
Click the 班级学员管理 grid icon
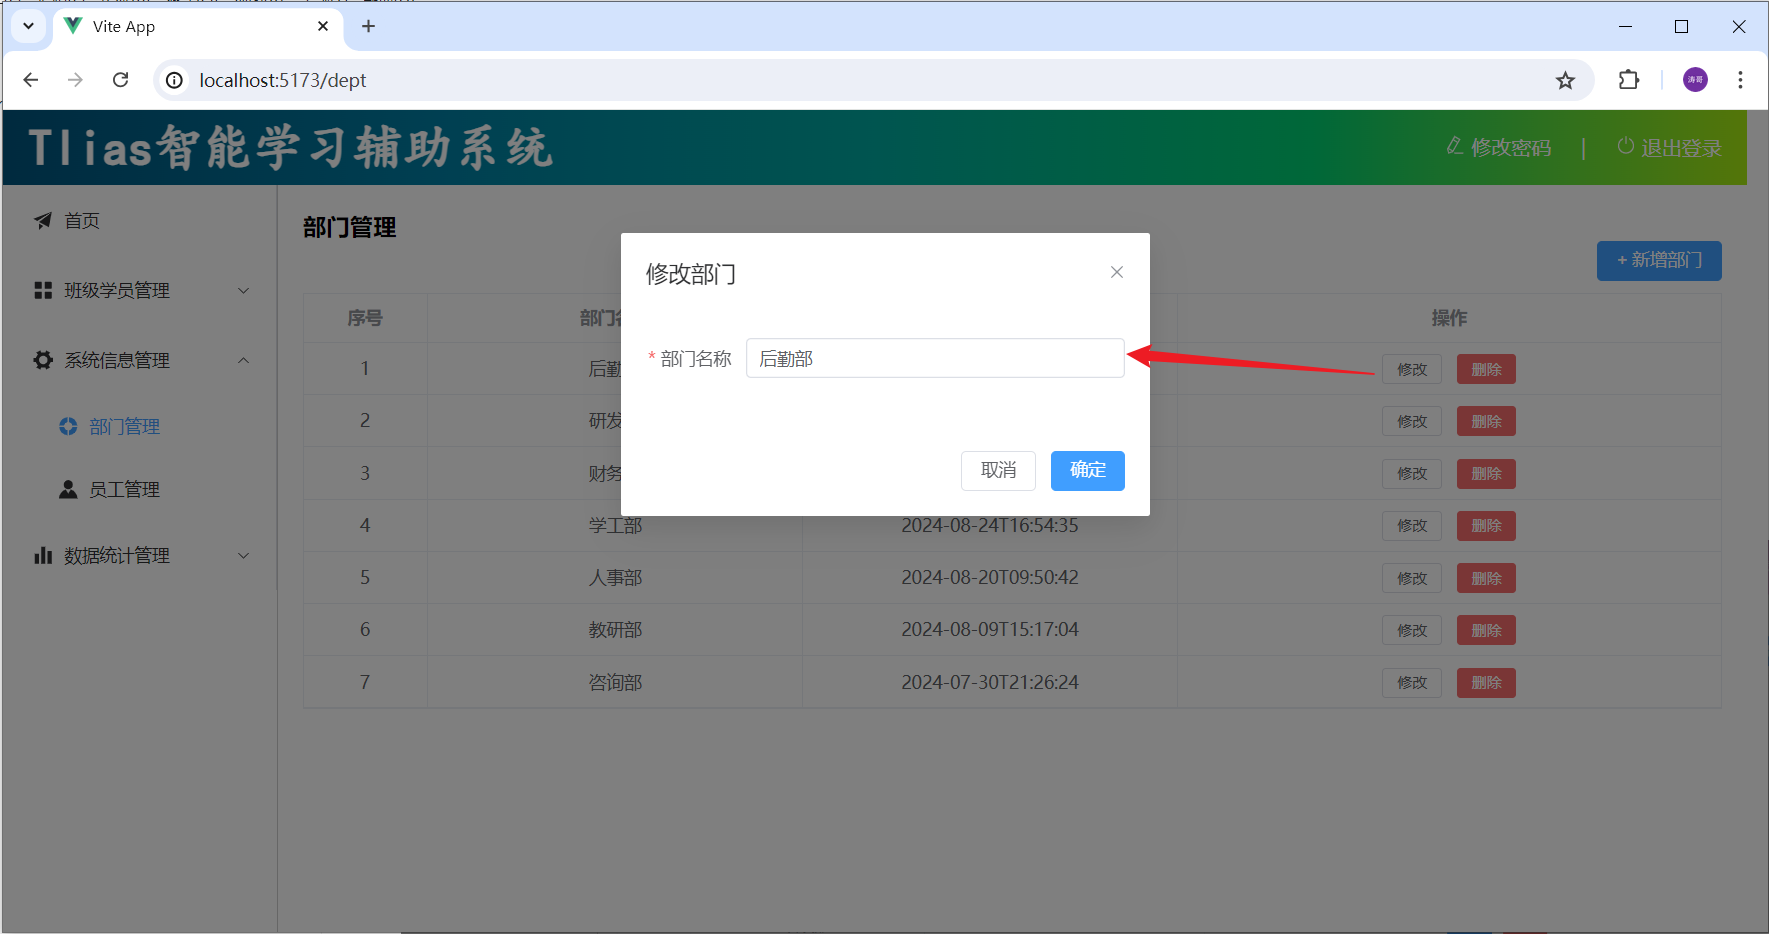click(43, 291)
